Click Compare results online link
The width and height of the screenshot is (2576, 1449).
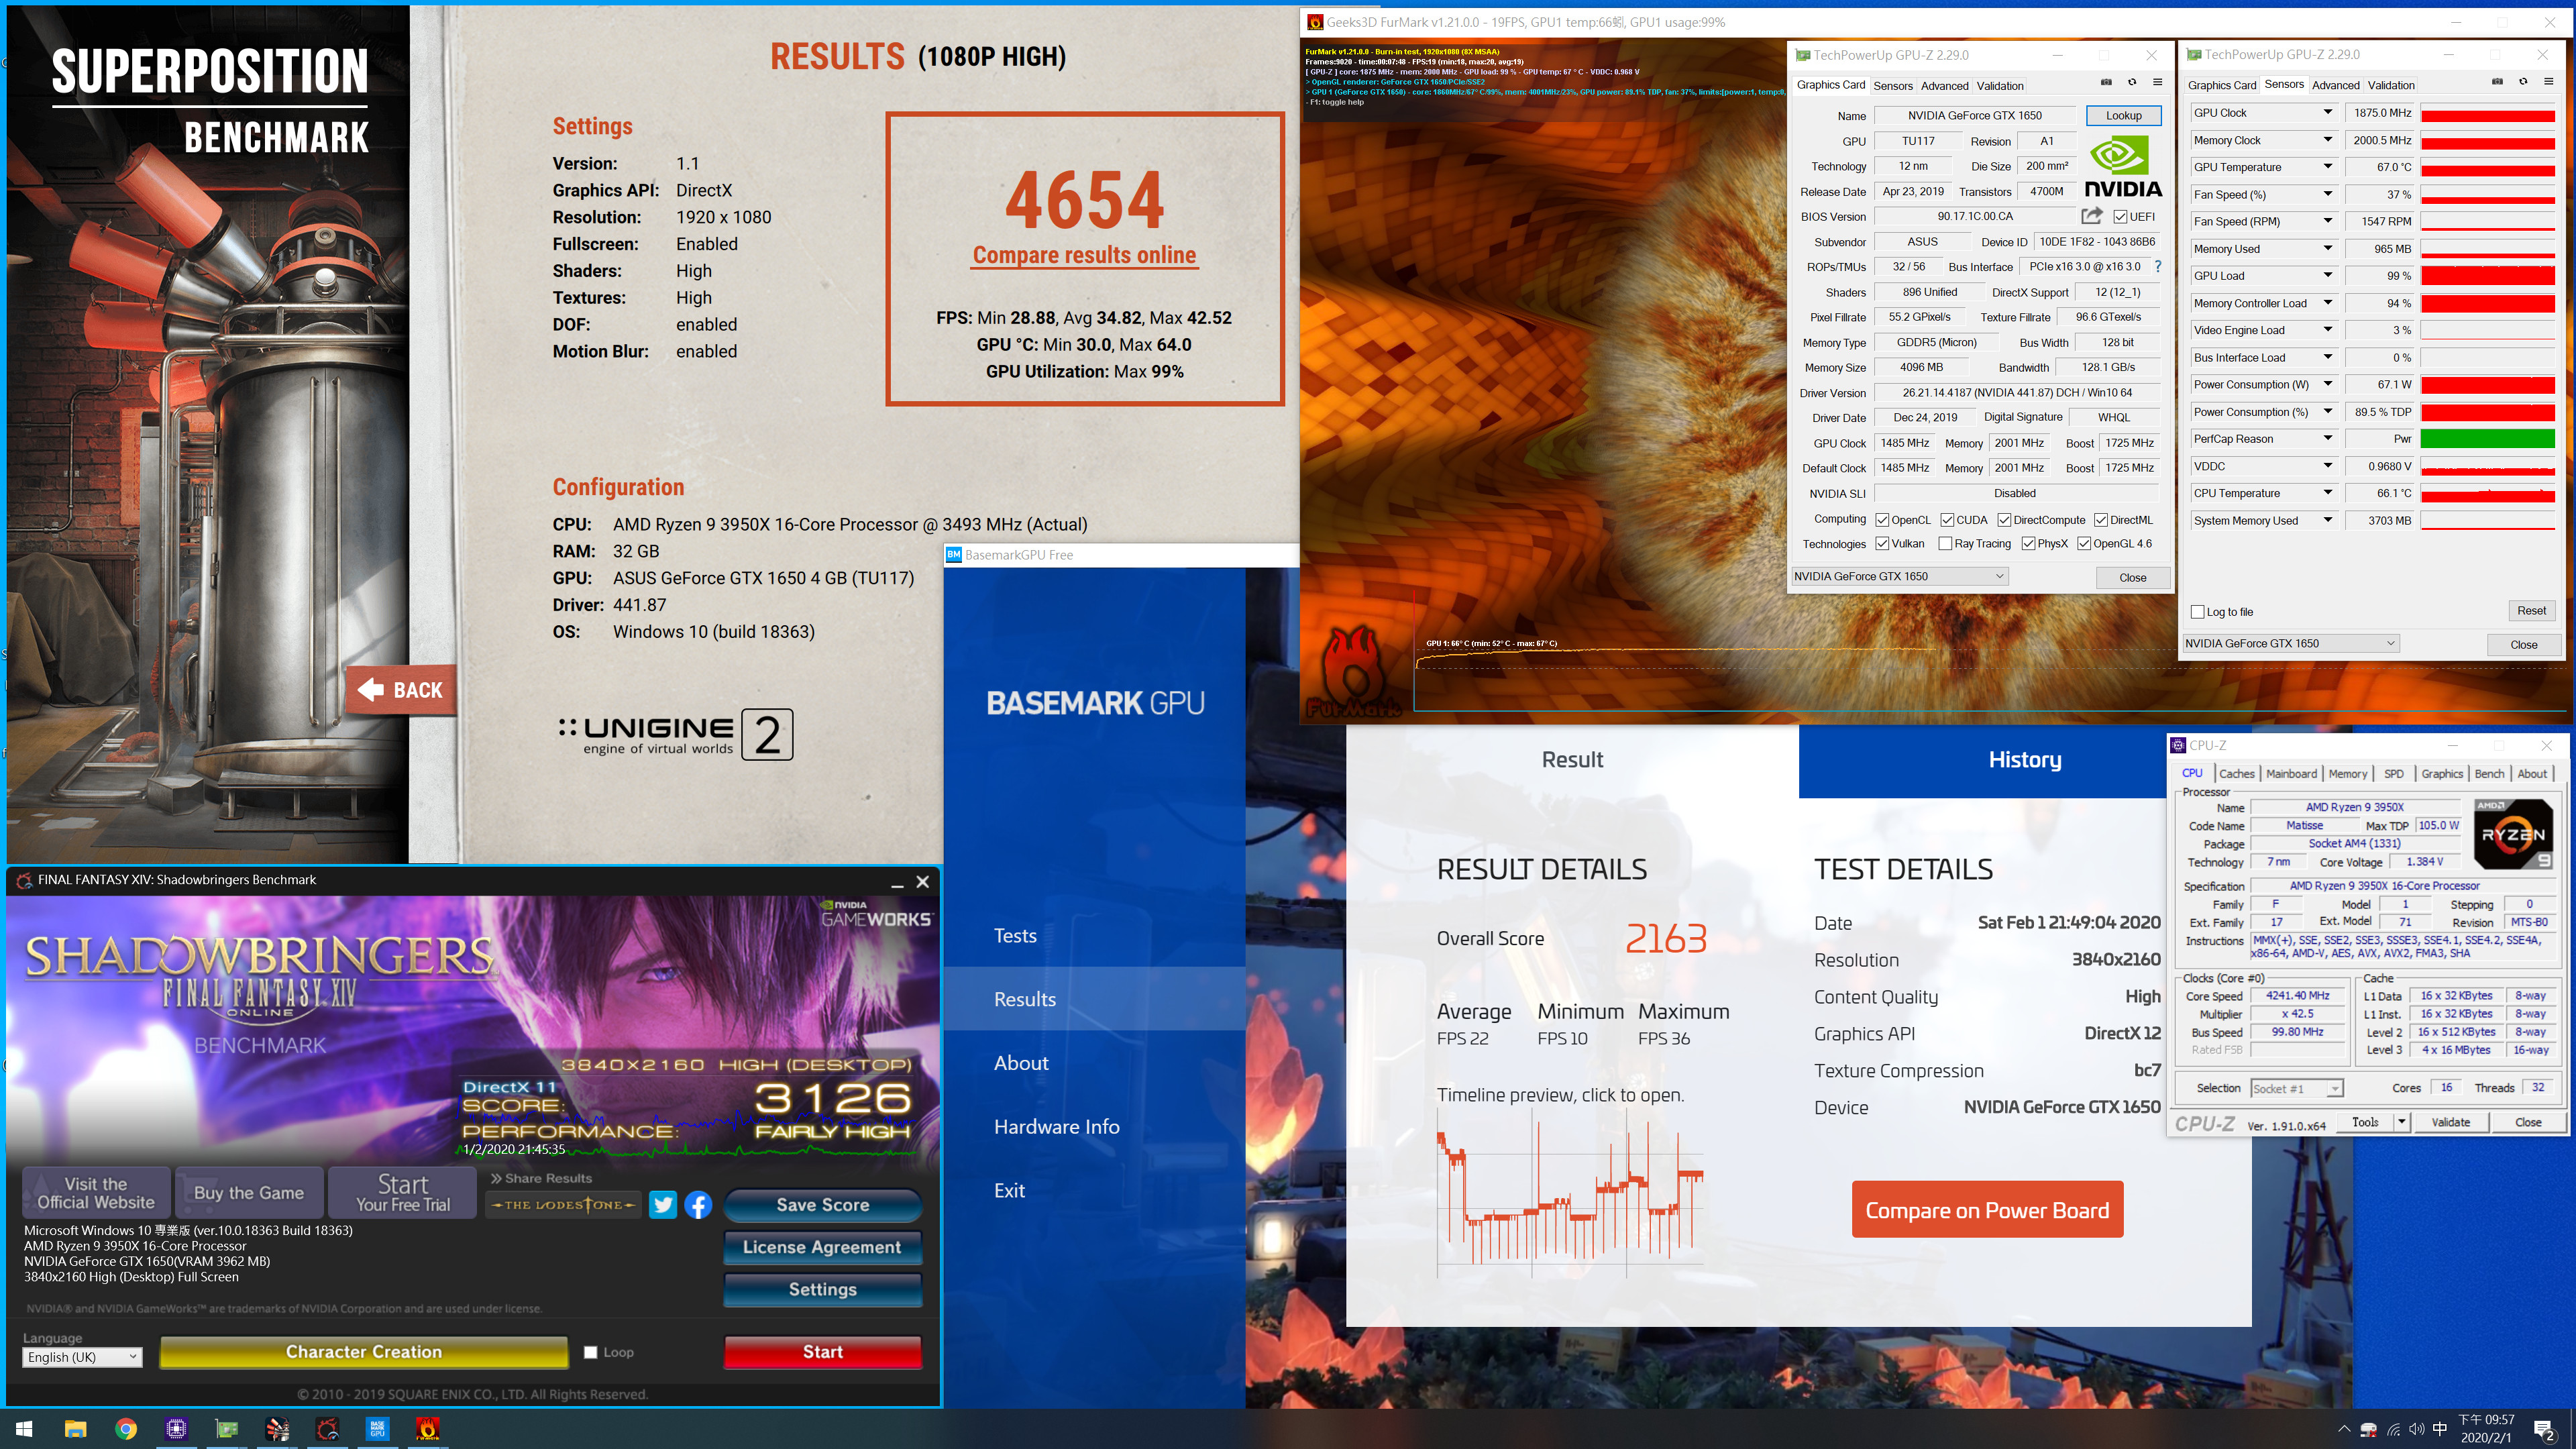click(x=1084, y=255)
